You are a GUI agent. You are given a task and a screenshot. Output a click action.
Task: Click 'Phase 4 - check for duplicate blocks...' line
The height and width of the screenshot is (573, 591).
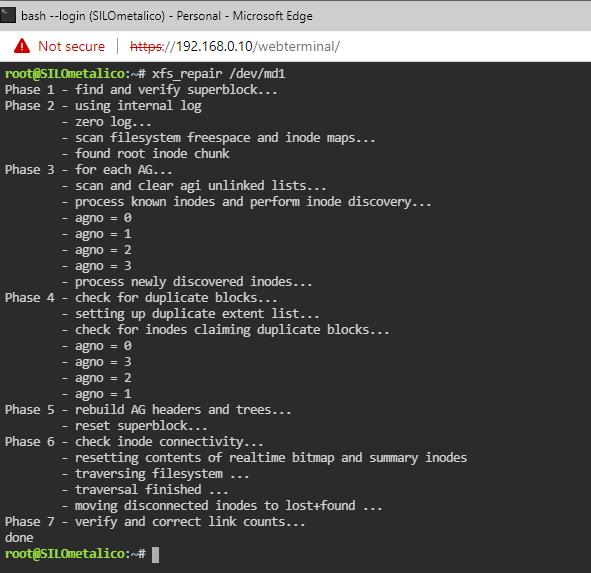point(141,298)
